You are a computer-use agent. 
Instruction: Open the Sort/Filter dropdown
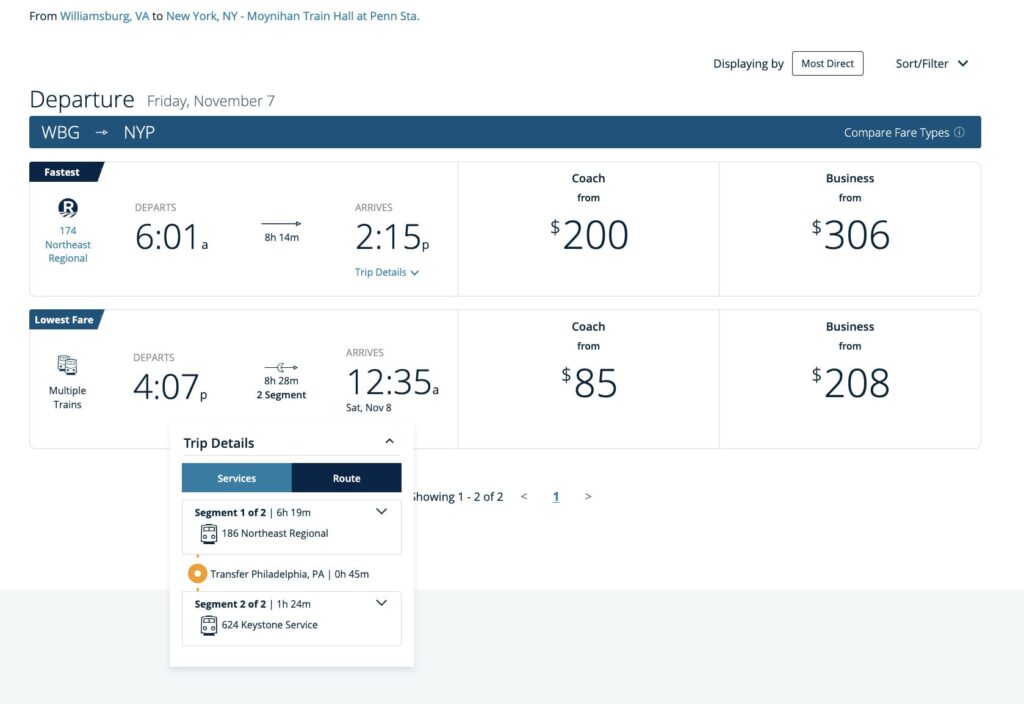(x=932, y=64)
